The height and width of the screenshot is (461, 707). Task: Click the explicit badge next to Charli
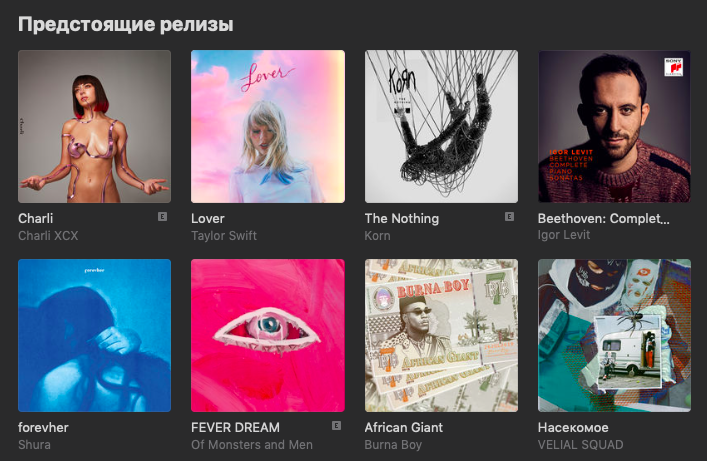[x=162, y=217]
